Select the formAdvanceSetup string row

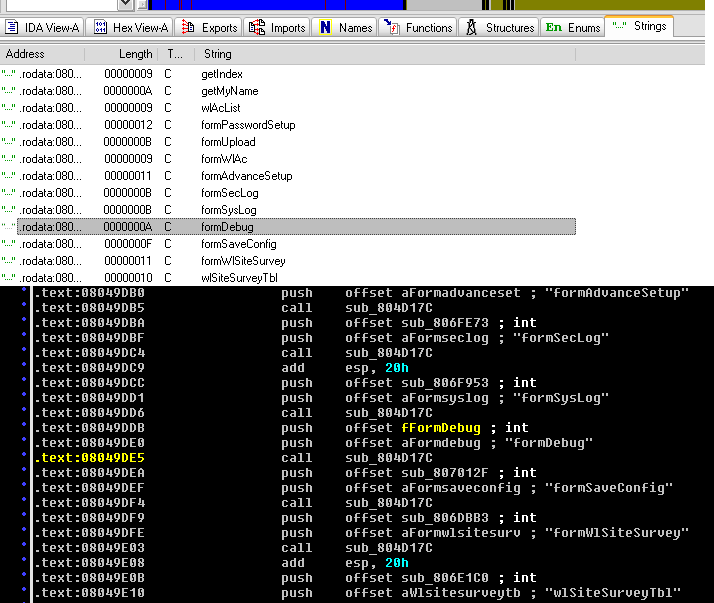coord(288,176)
